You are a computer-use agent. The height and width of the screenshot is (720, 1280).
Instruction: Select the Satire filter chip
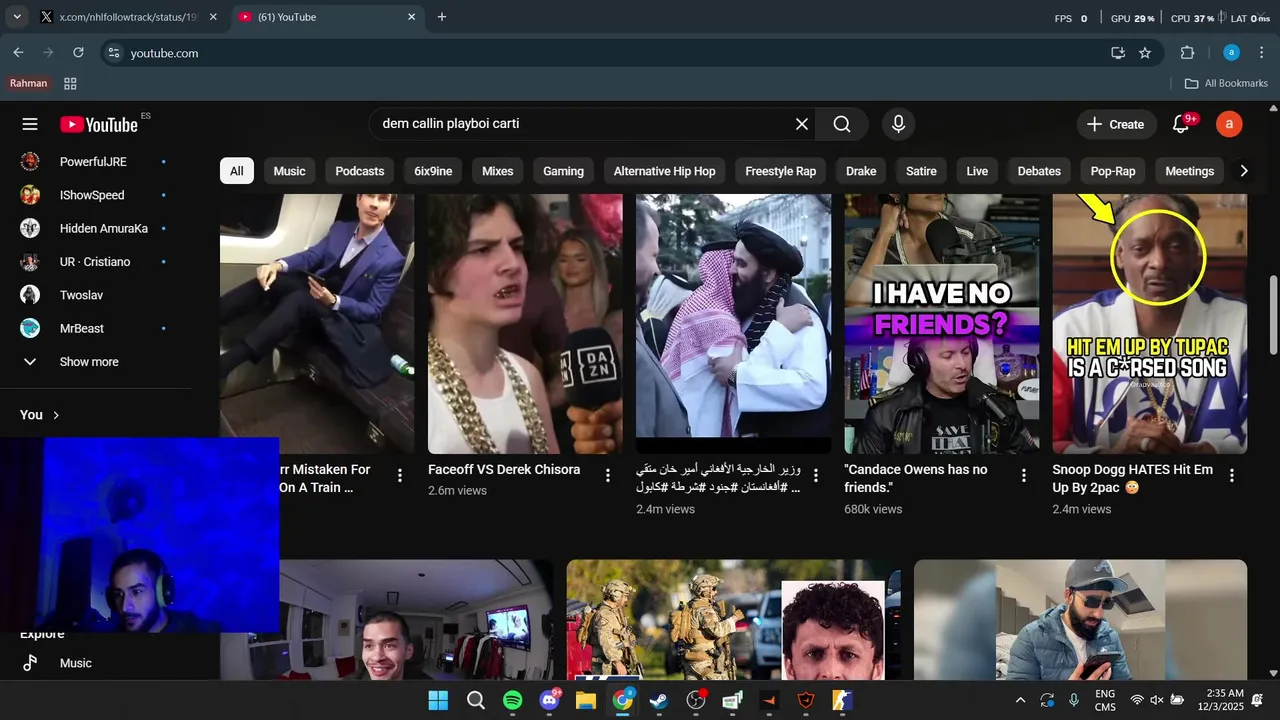(921, 171)
